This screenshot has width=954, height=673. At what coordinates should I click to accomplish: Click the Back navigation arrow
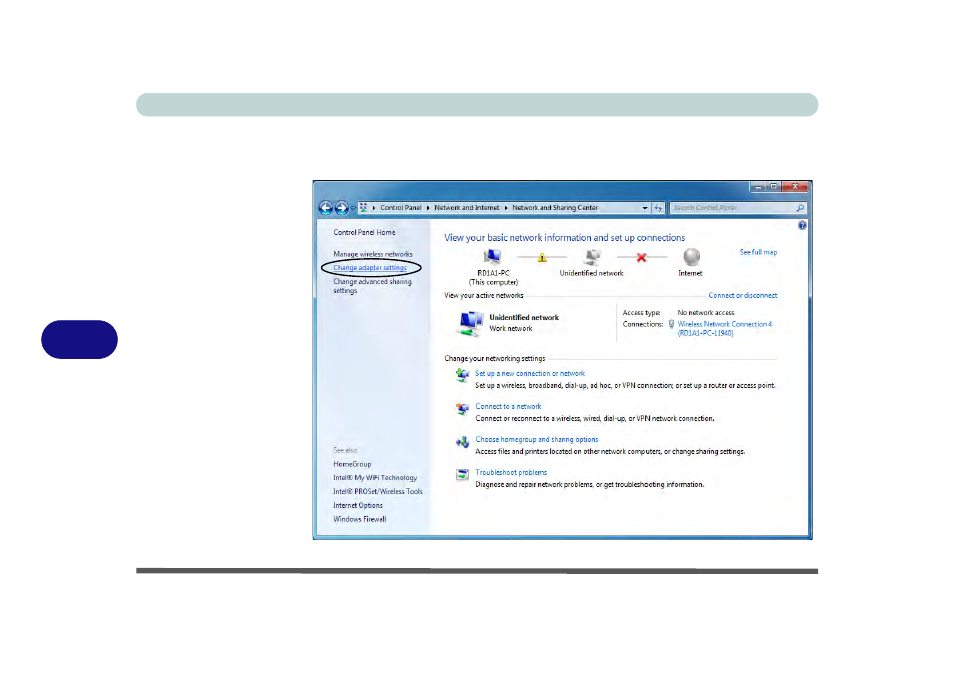click(326, 208)
